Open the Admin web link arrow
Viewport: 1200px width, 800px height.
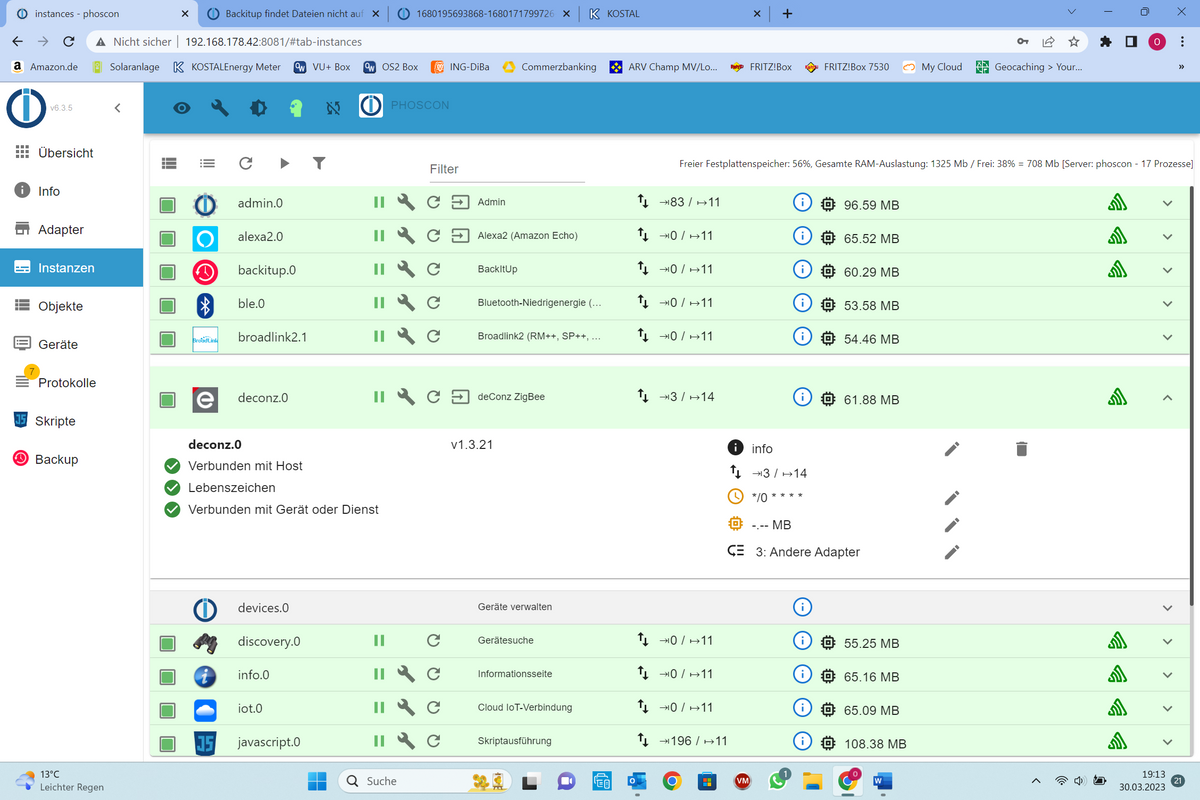[460, 203]
